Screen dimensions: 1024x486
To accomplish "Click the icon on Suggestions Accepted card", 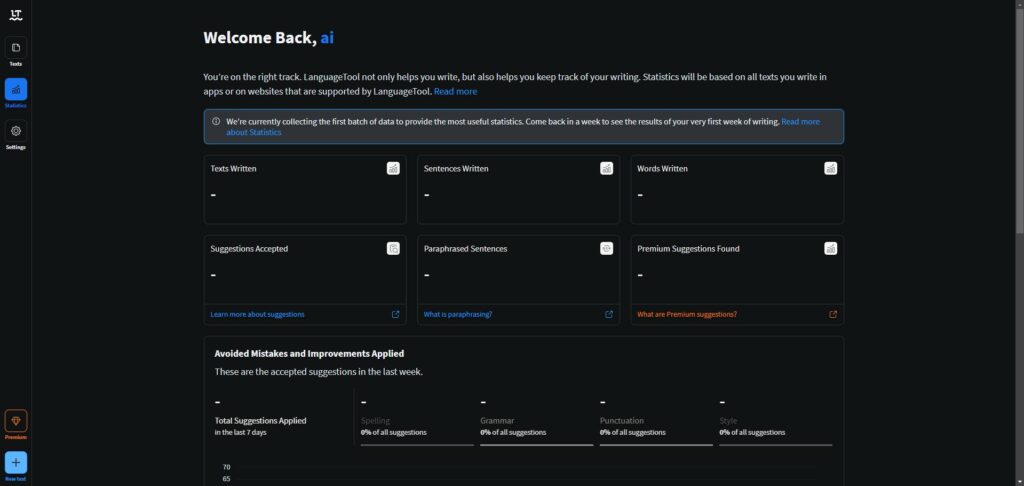I will coord(393,248).
